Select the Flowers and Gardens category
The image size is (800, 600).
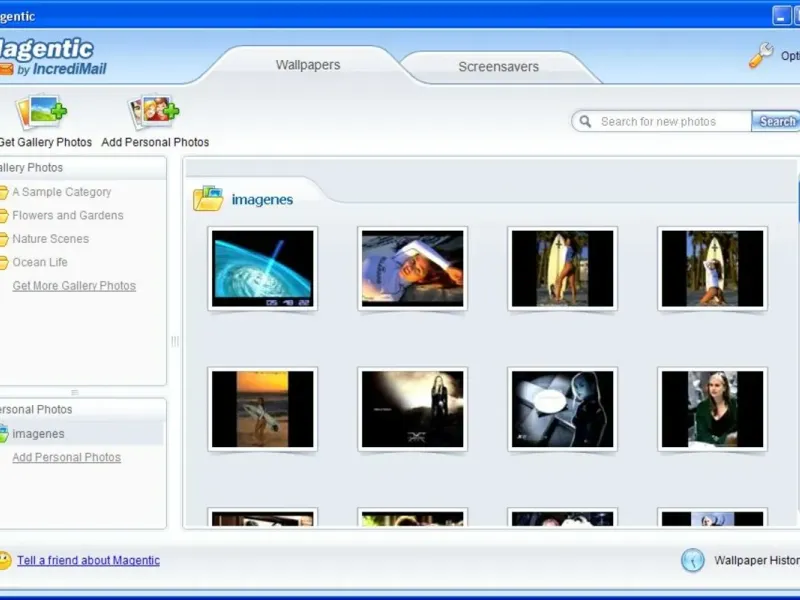(x=67, y=215)
